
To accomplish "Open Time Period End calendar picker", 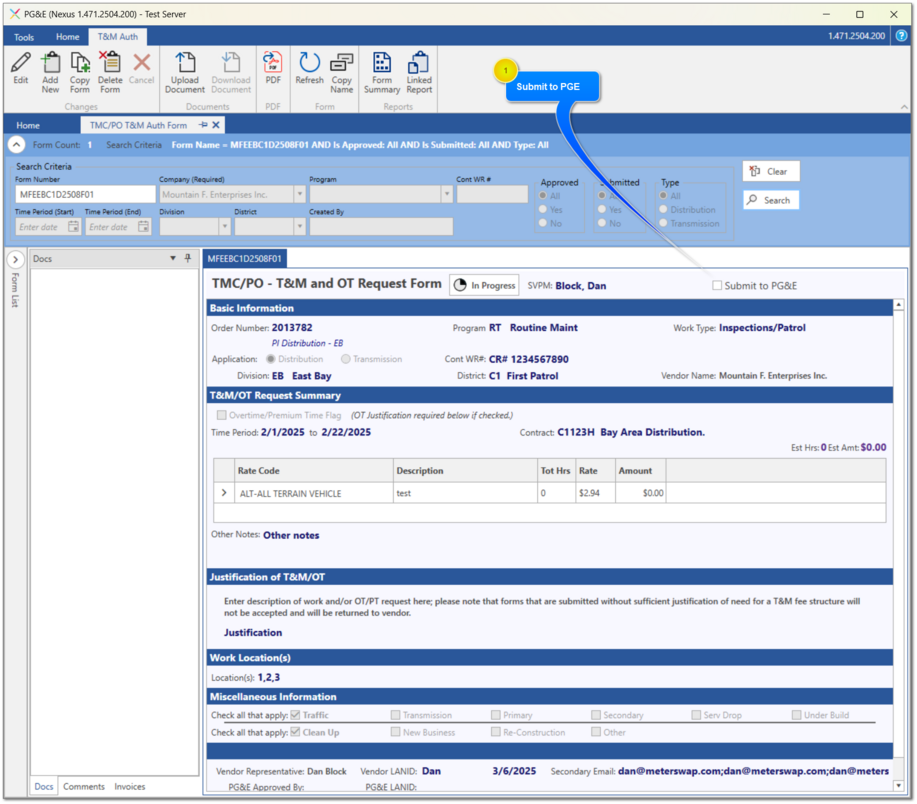I will (x=144, y=227).
